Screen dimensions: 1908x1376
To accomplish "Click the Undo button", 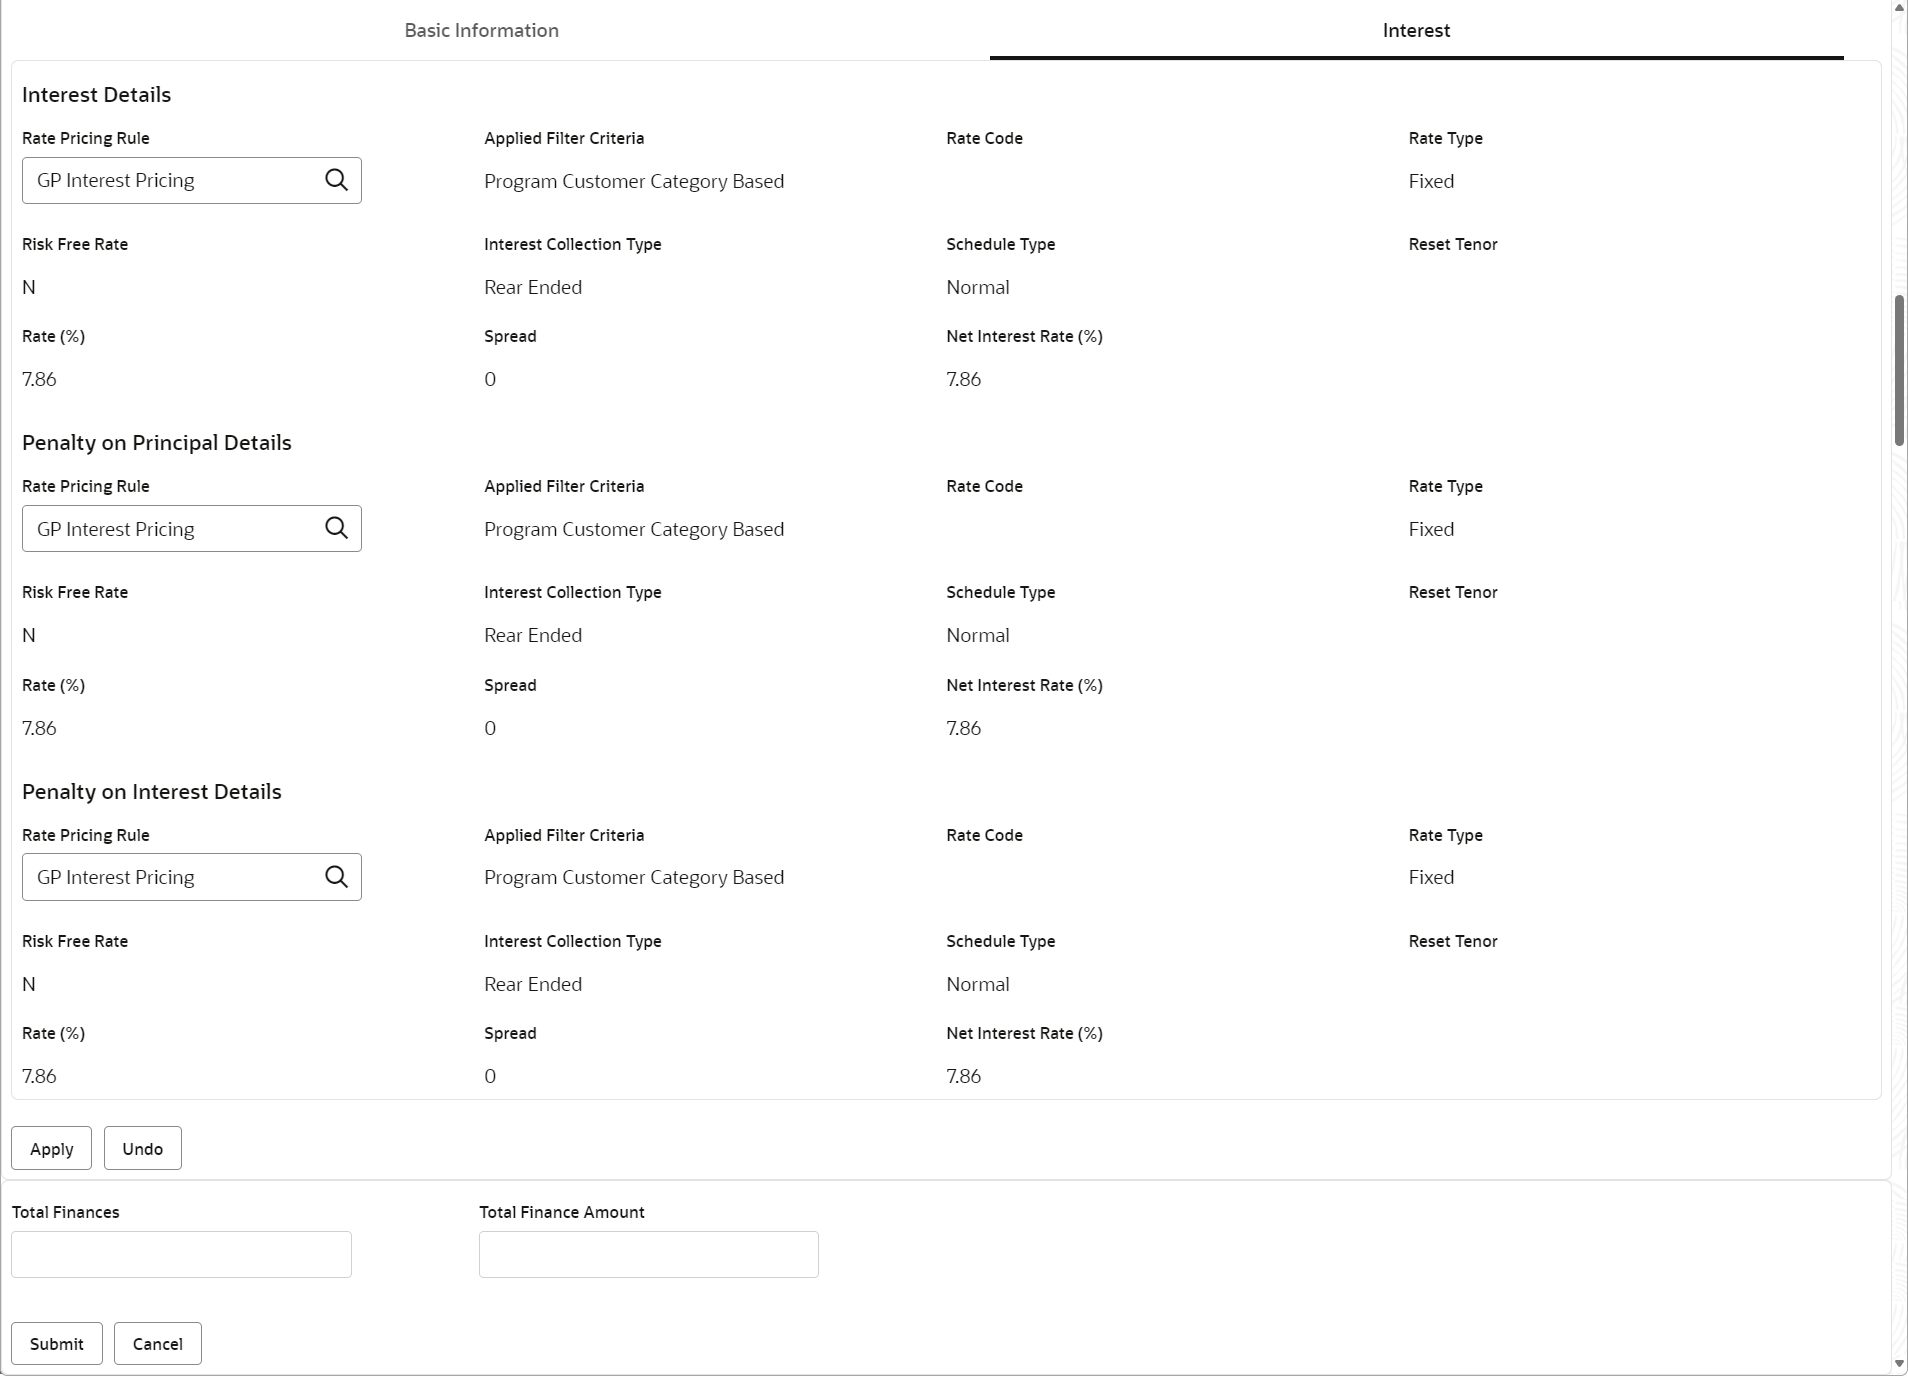I will click(x=142, y=1149).
